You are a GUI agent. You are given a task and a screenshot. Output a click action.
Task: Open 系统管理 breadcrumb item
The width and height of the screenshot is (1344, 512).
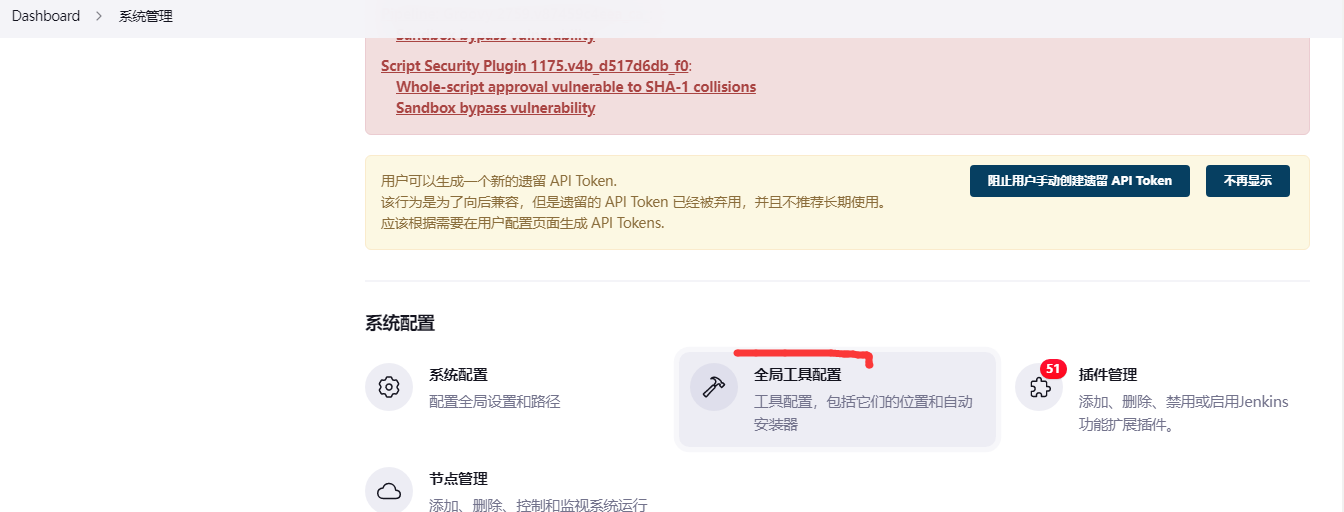coord(146,17)
